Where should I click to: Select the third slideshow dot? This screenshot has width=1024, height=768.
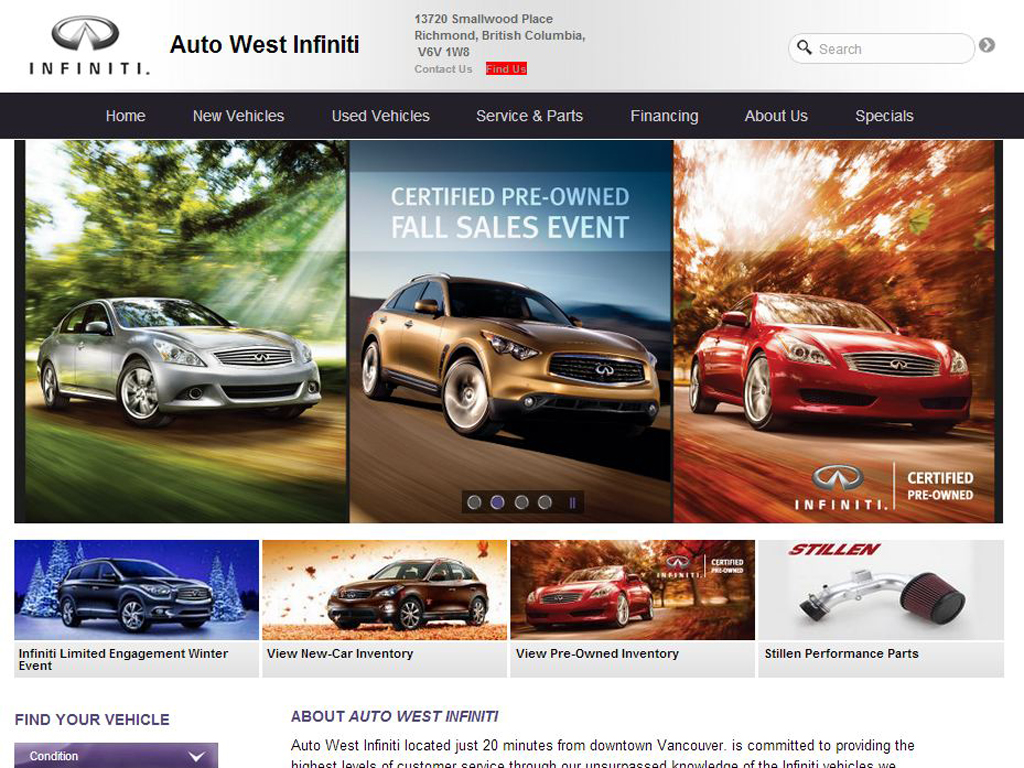coord(521,502)
